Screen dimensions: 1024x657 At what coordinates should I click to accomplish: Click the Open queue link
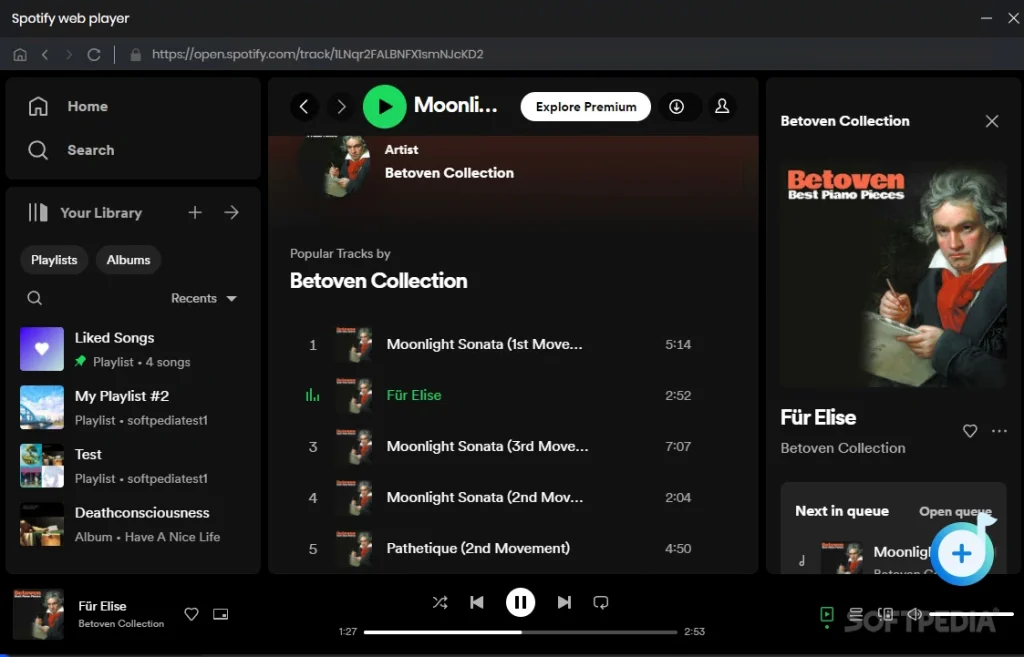955,511
